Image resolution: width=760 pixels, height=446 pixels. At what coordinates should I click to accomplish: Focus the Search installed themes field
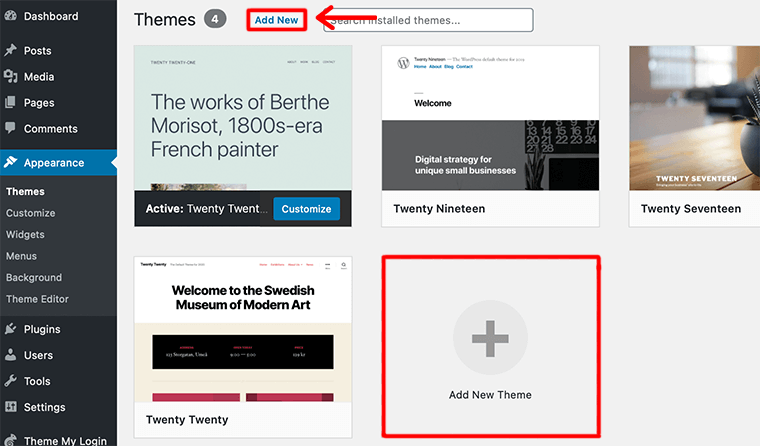click(x=428, y=20)
